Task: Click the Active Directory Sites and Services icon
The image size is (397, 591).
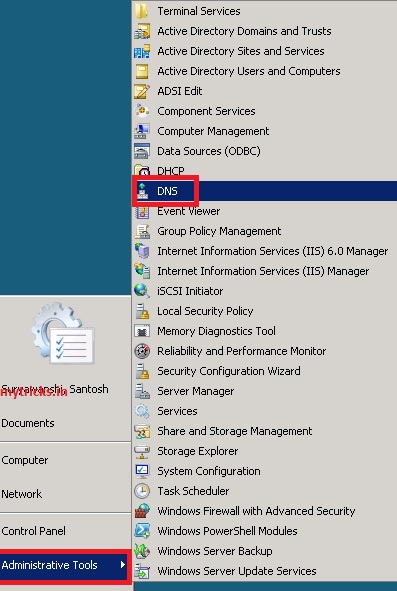Action: tap(142, 51)
